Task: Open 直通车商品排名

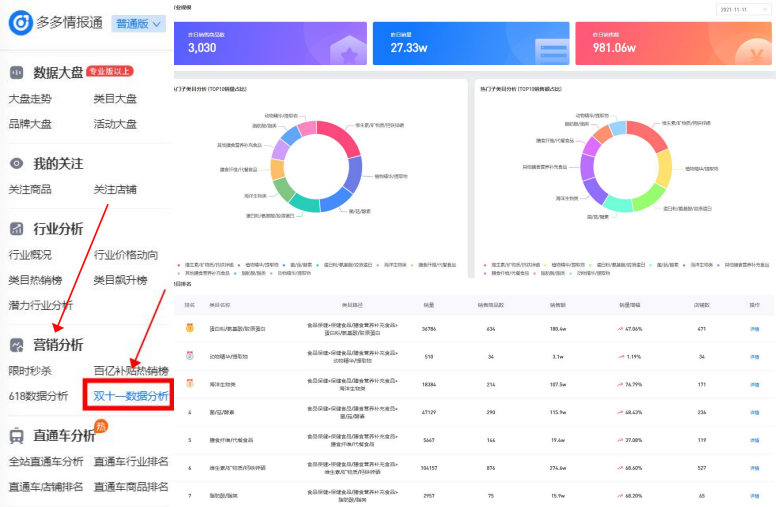Action: (x=131, y=486)
